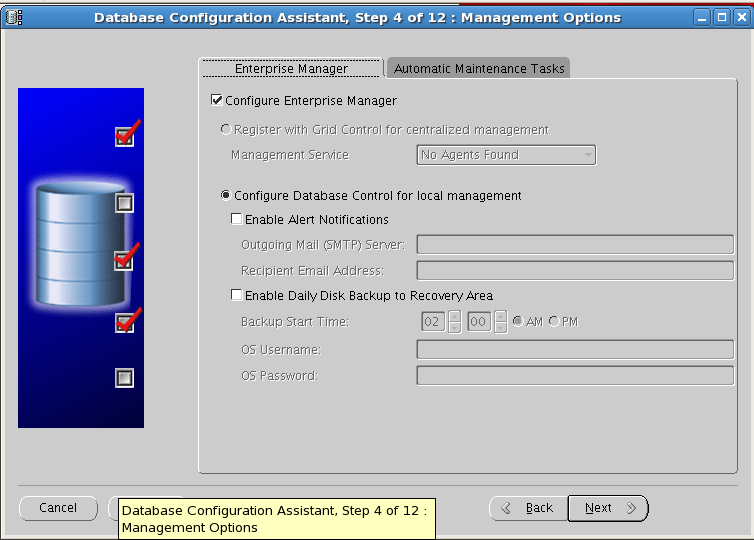Screen dimensions: 754x540
Task: Go Back to the previous step
Action: (528, 508)
